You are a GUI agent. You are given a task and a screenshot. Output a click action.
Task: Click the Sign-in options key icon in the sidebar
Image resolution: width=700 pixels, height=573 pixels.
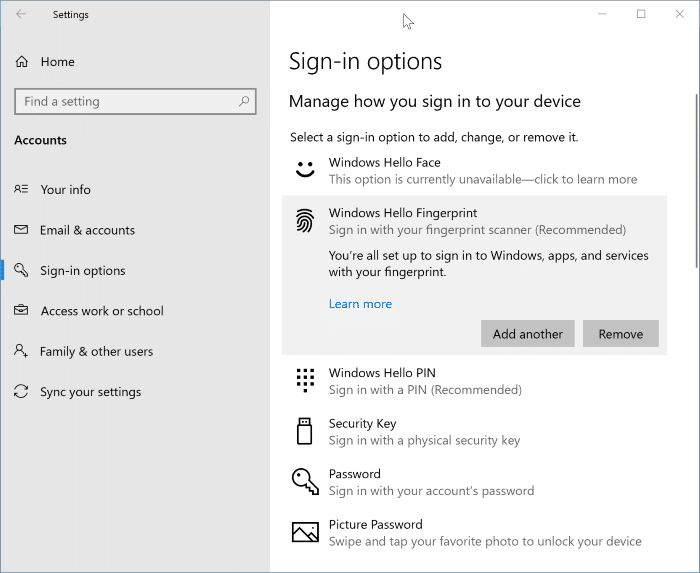[x=21, y=270]
